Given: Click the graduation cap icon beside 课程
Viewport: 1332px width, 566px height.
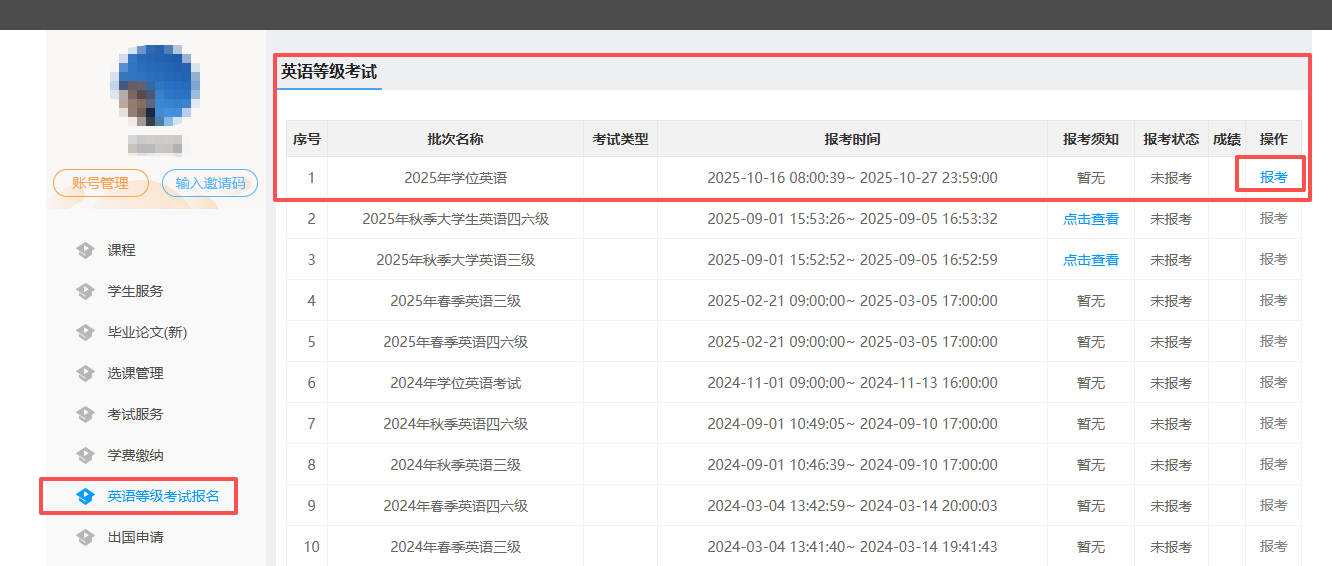Looking at the screenshot, I should coord(85,250).
